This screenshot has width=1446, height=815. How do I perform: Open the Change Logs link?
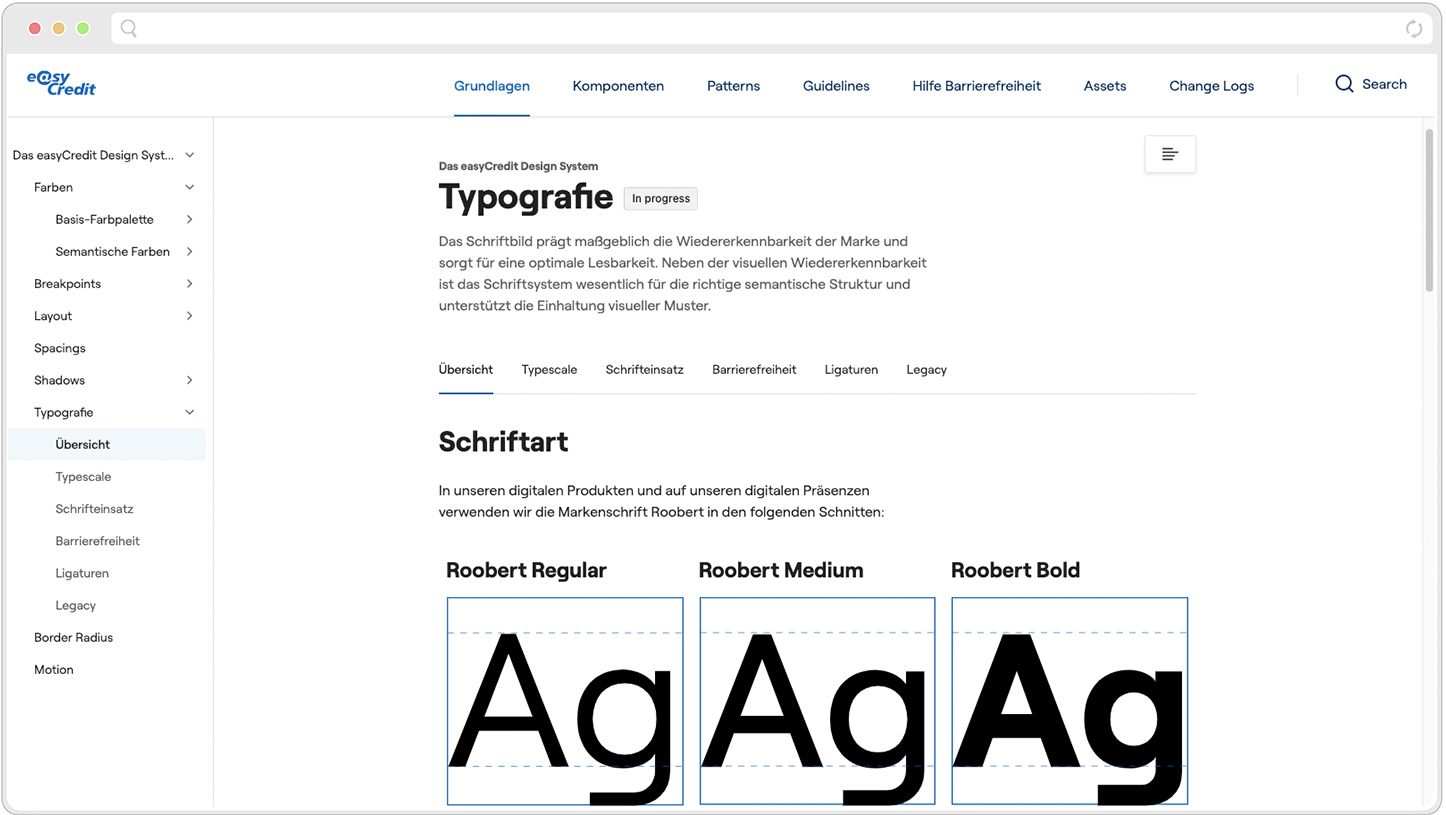click(1211, 86)
